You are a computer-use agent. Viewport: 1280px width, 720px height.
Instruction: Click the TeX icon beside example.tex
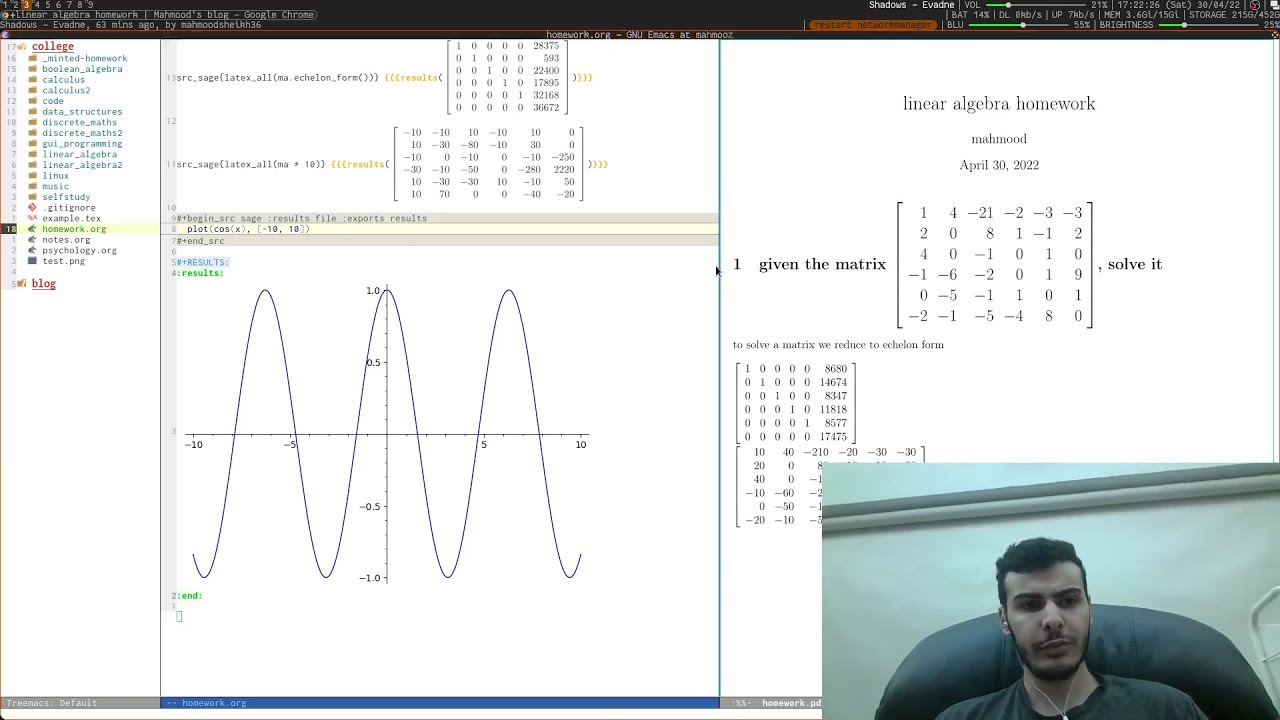tap(33, 218)
